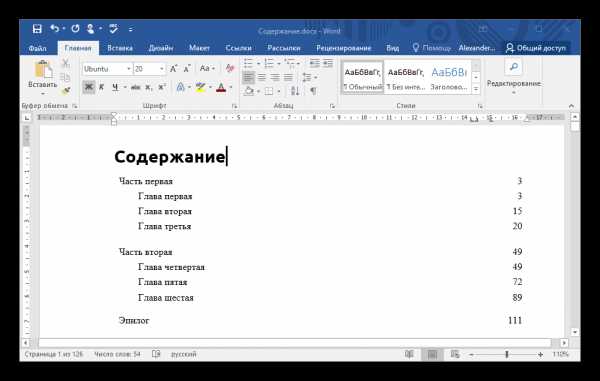Image resolution: width=600 pixels, height=381 pixels.
Task: Open the Ubuntu font name dropdown
Action: coord(129,69)
